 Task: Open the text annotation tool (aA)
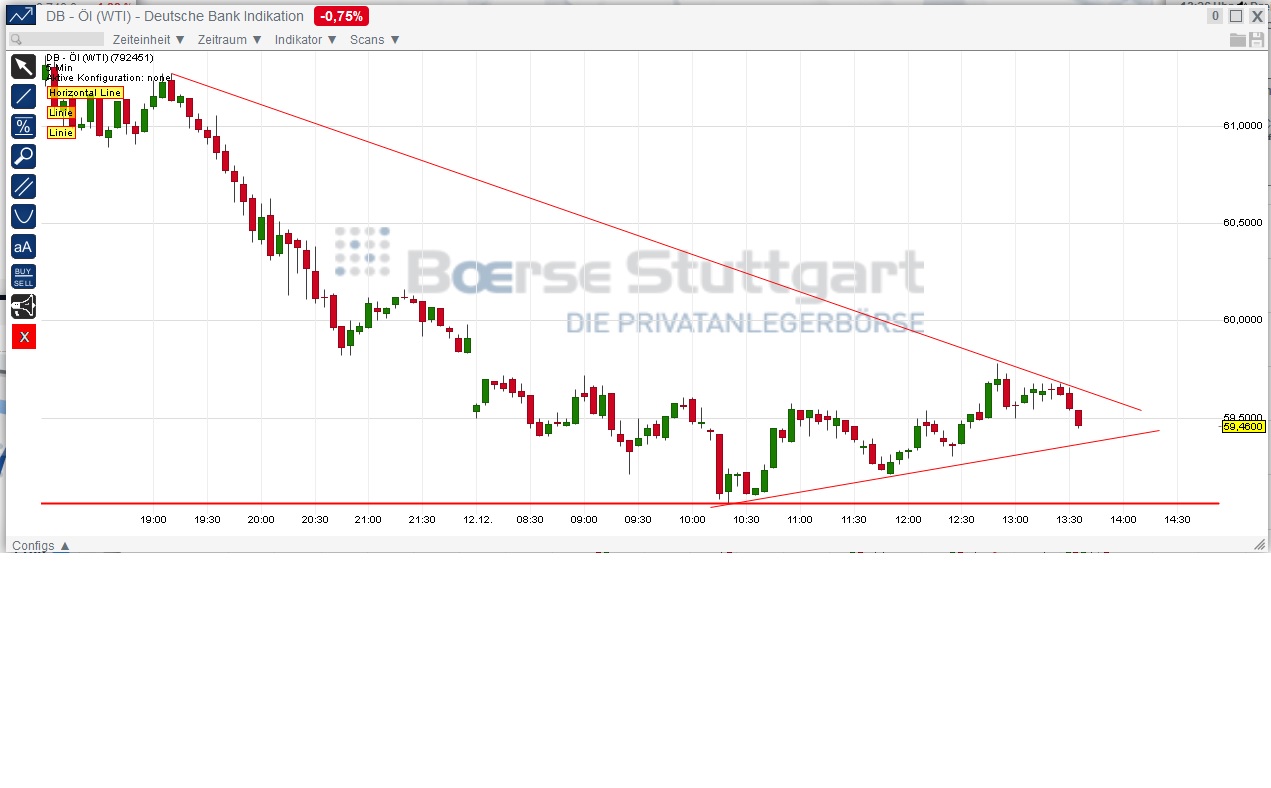coord(22,246)
